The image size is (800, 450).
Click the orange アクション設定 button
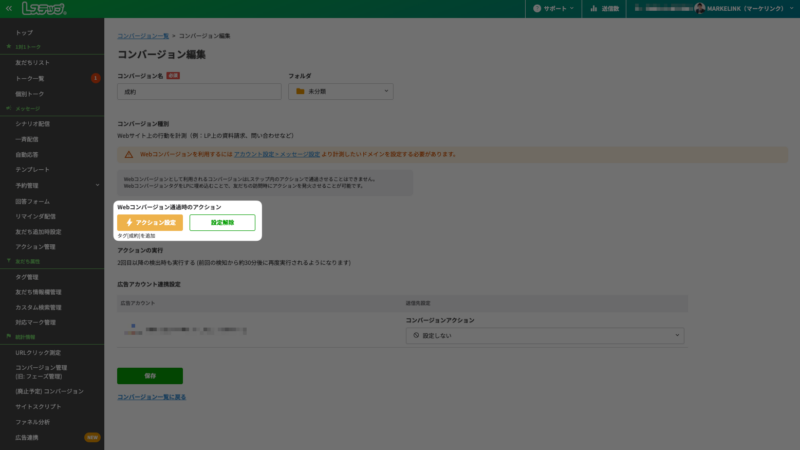tap(150, 222)
